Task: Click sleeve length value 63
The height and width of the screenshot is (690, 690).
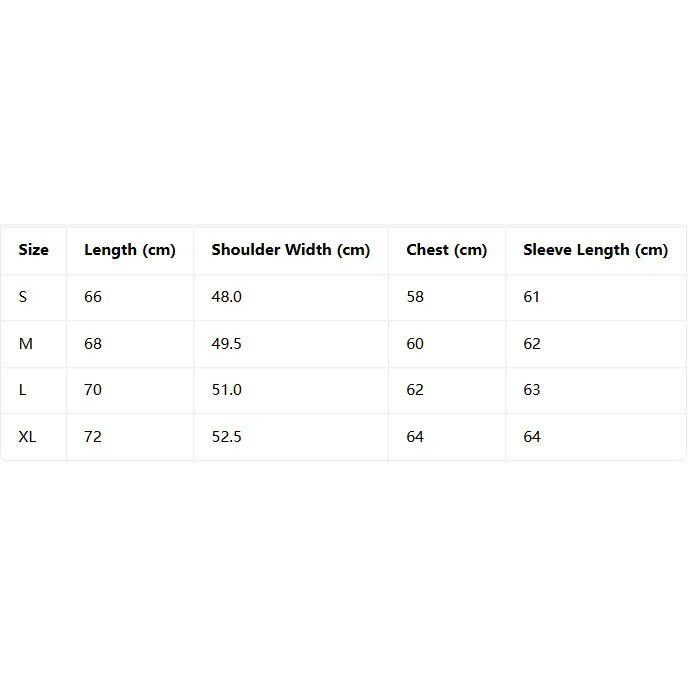Action: 532,389
